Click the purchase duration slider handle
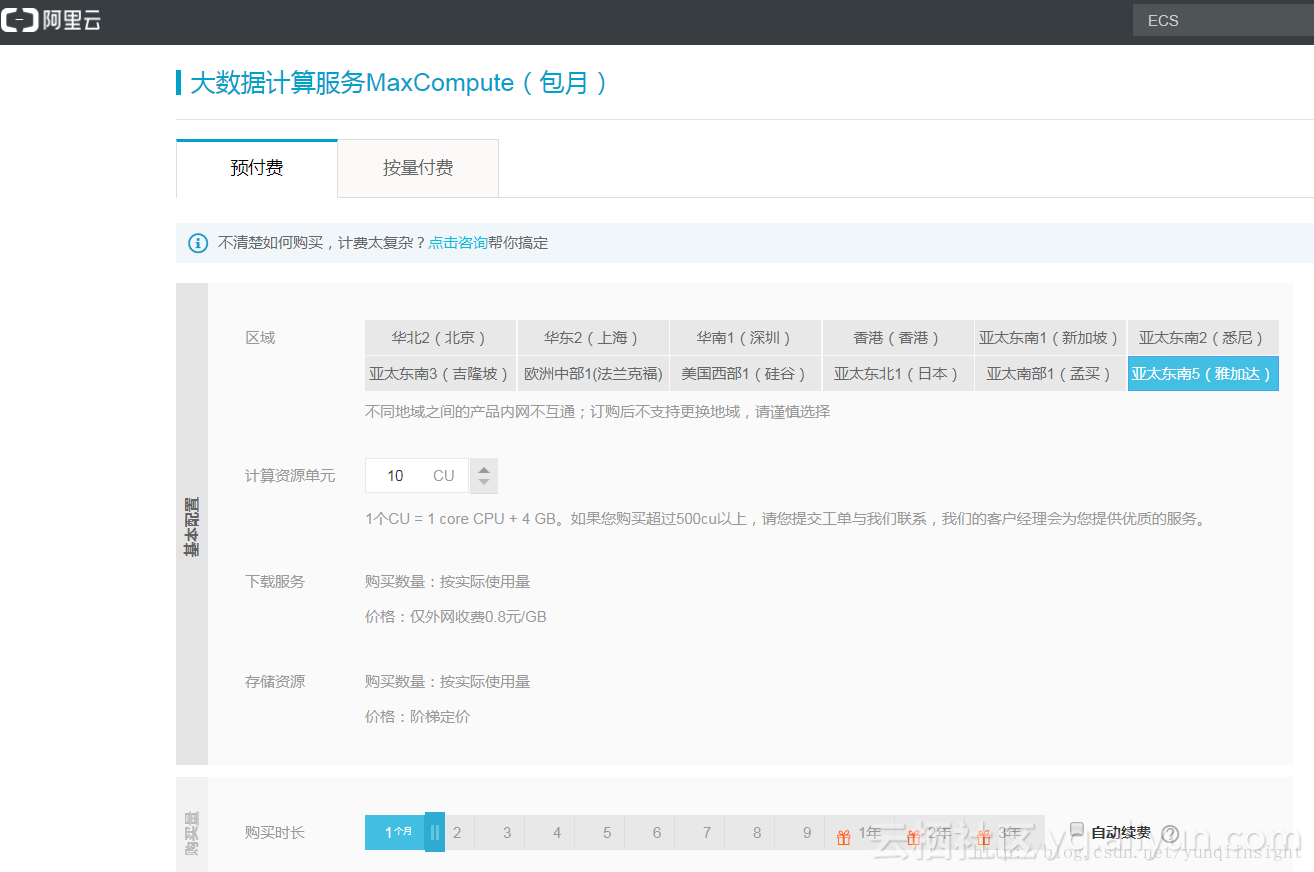 pyautogui.click(x=435, y=832)
